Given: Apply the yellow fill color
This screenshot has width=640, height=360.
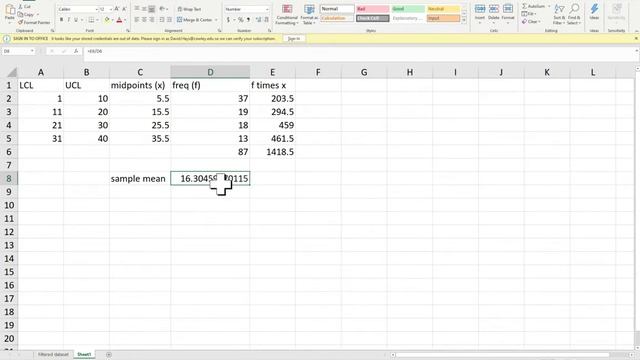Looking at the screenshot, I should tap(107, 20).
